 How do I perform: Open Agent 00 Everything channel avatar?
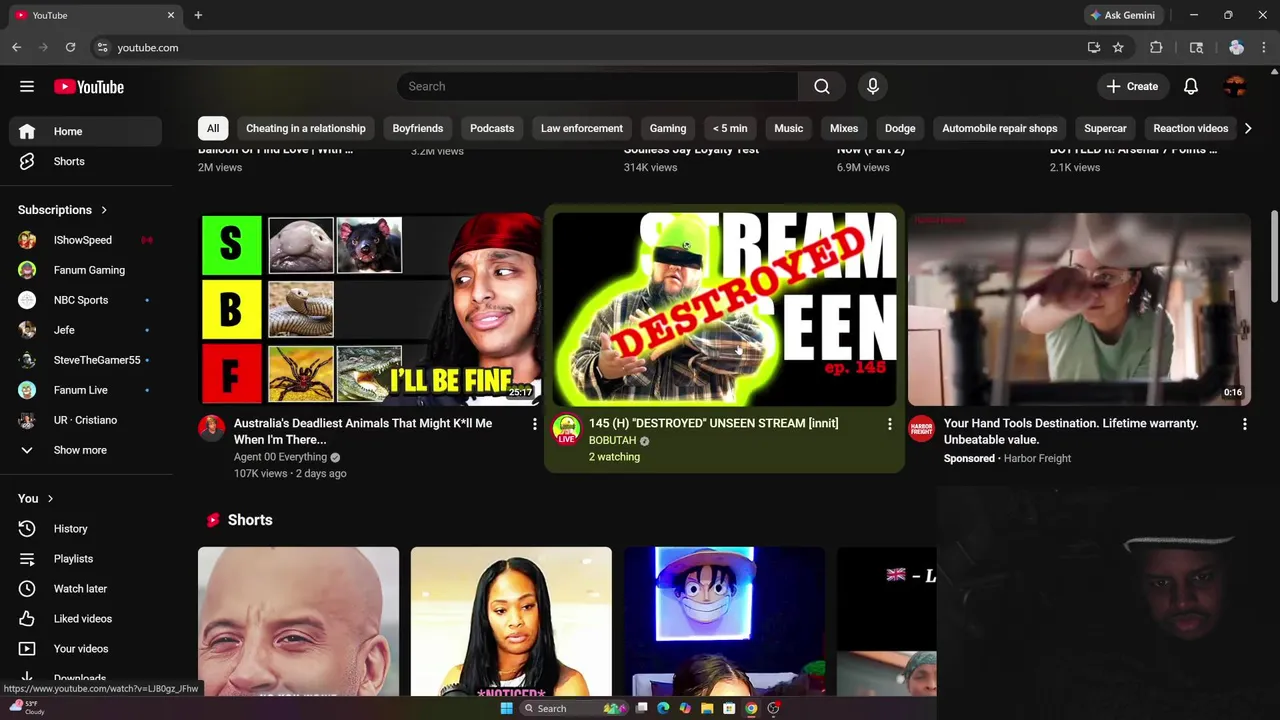tap(211, 429)
